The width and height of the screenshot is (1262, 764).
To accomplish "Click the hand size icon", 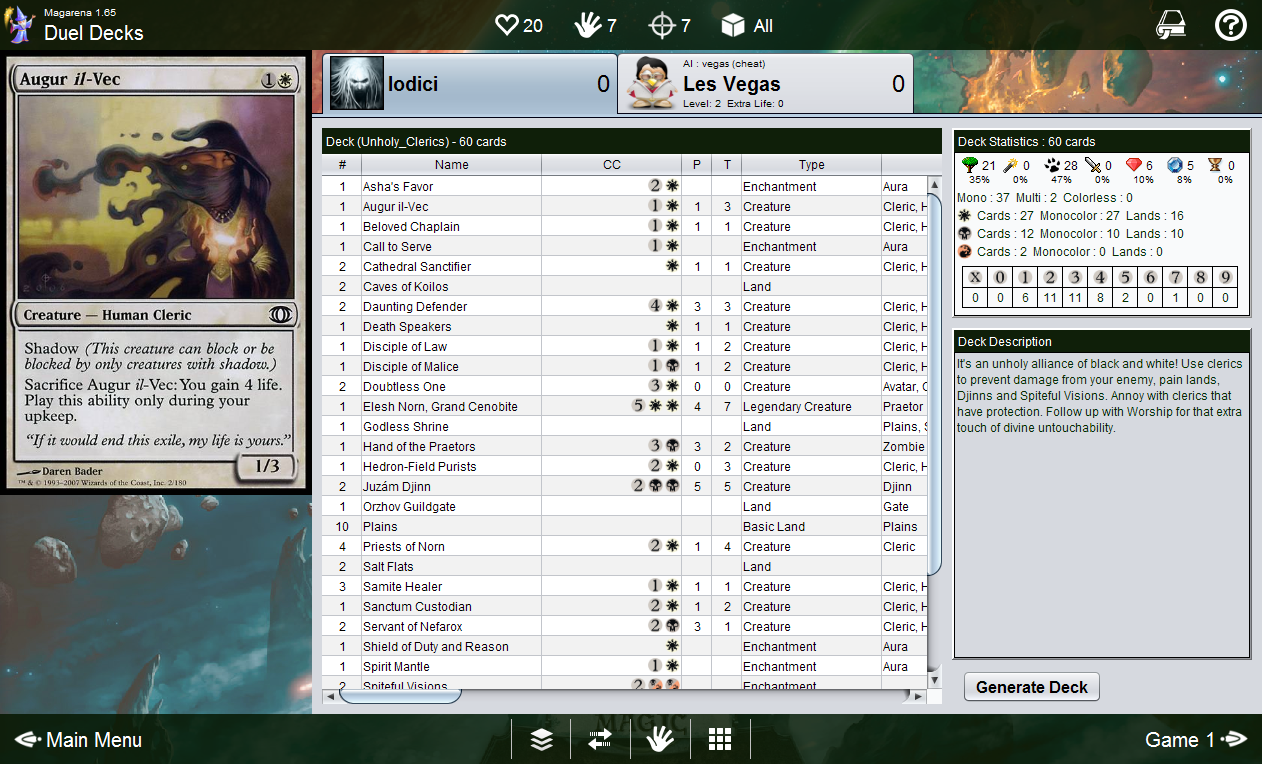I will 588,25.
